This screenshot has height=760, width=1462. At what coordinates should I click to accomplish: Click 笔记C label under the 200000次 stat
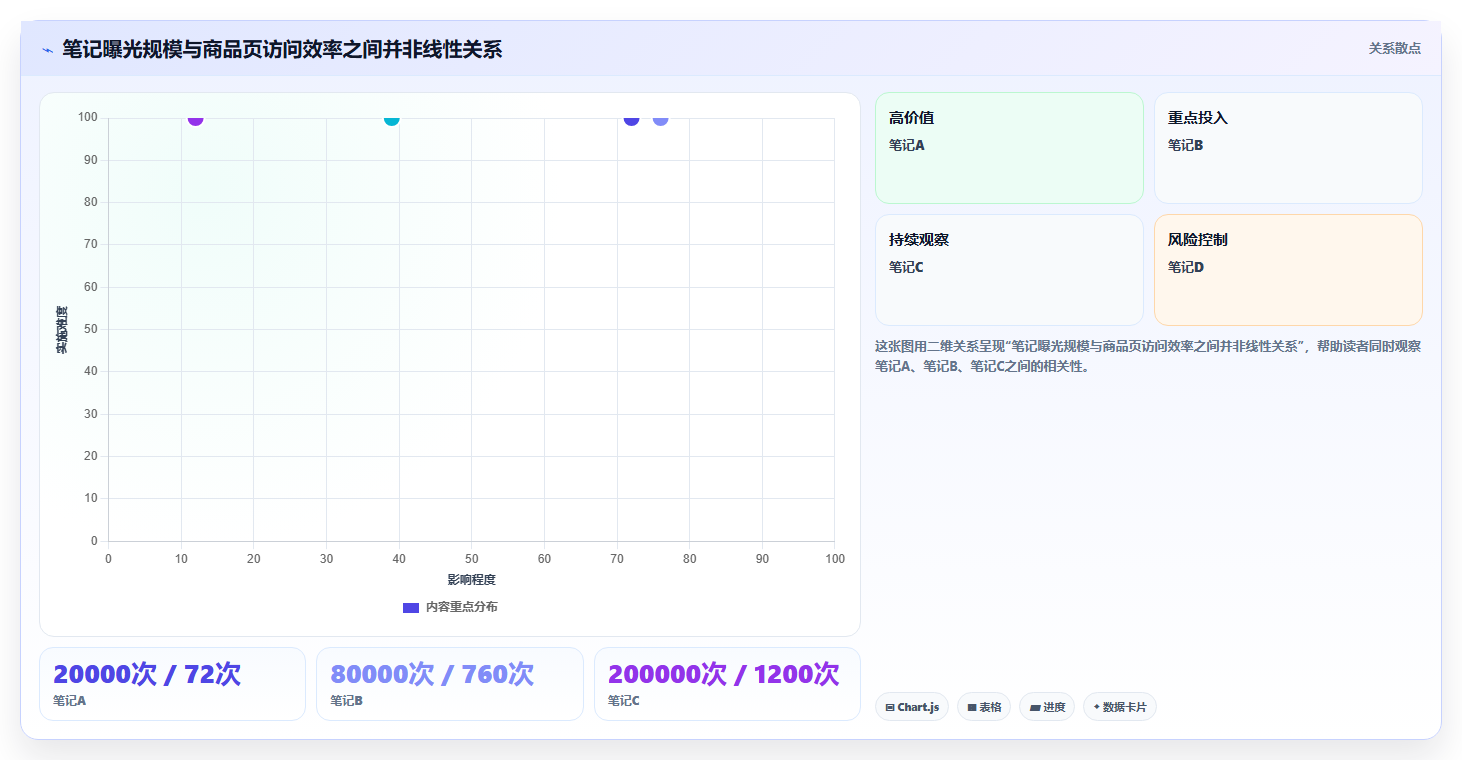(624, 701)
